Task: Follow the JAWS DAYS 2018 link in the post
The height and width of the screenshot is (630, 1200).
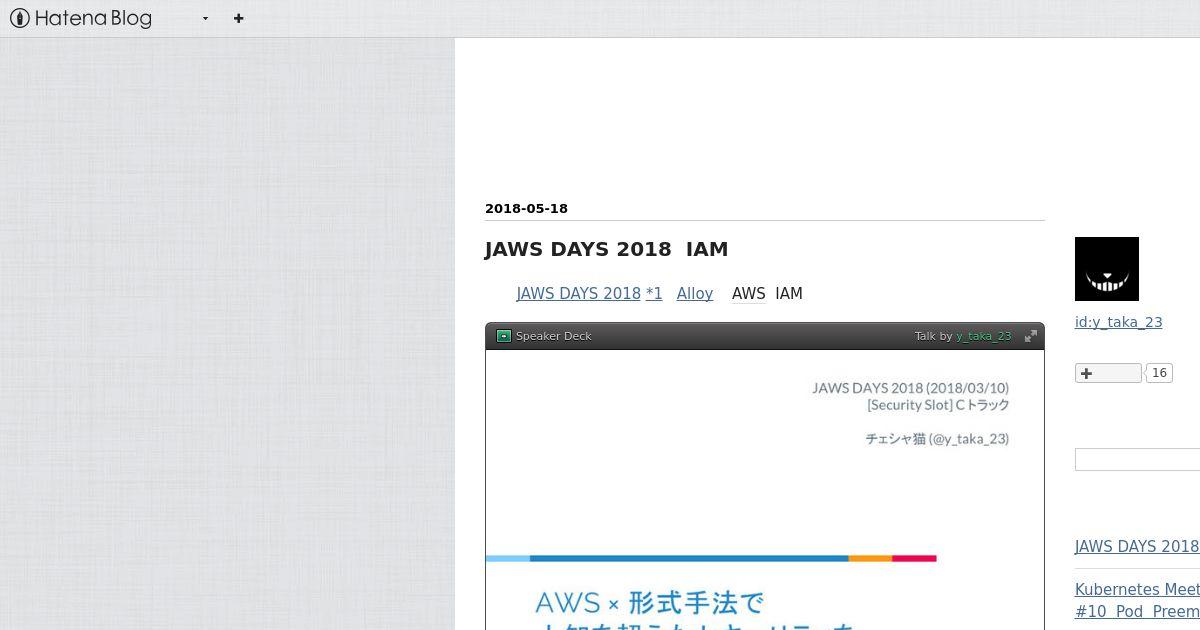Action: (578, 294)
